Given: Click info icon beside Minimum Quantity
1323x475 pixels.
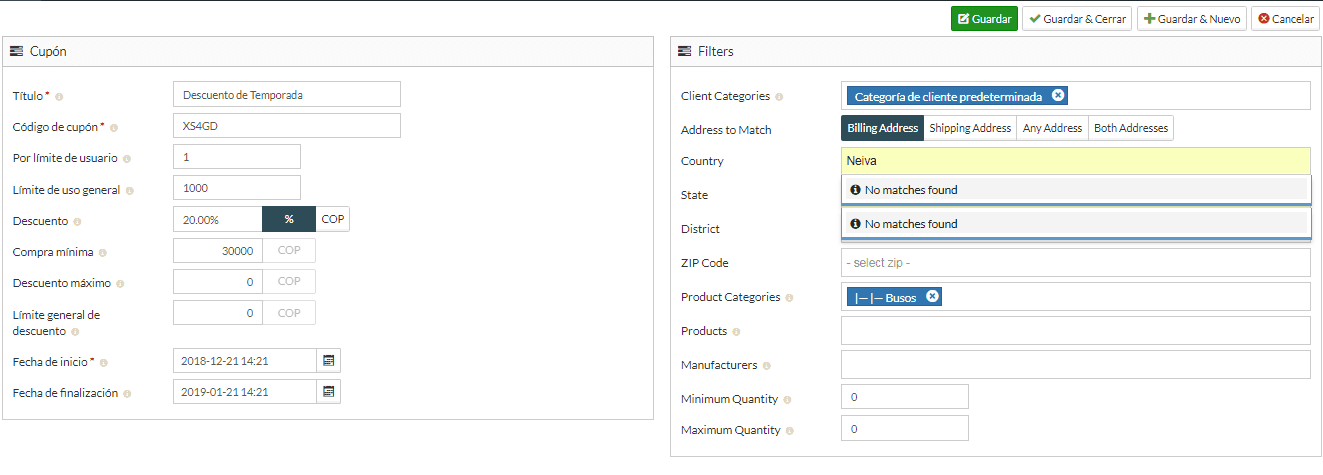Looking at the screenshot, I should coord(787,400).
